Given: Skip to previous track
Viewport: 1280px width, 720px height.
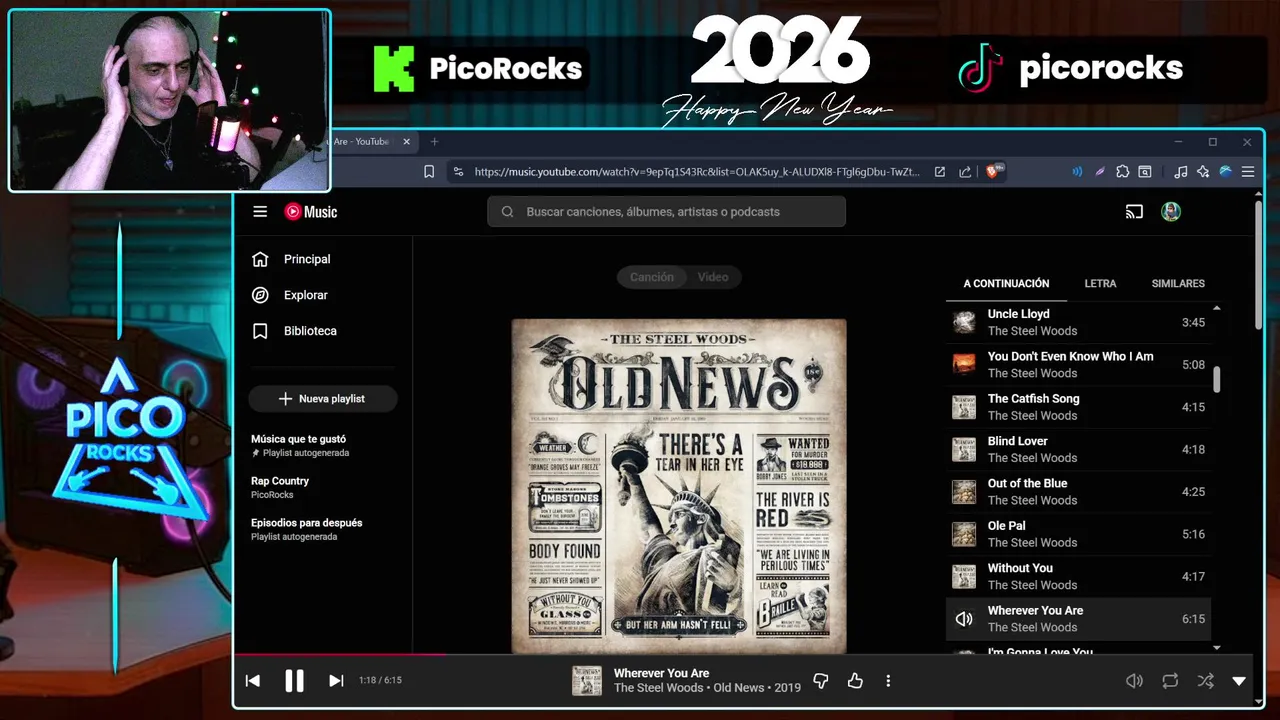Looking at the screenshot, I should pos(253,681).
